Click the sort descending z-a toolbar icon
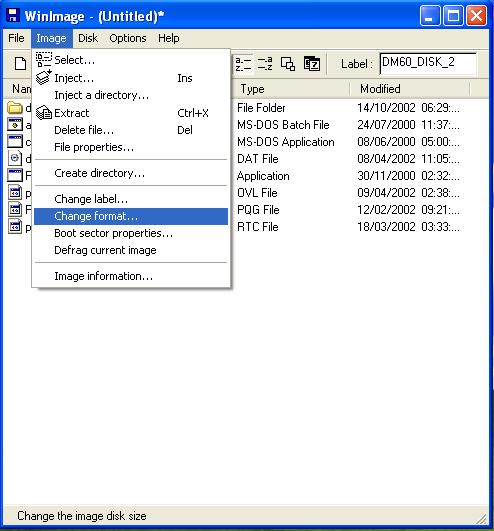The height and width of the screenshot is (531, 494). coord(265,64)
